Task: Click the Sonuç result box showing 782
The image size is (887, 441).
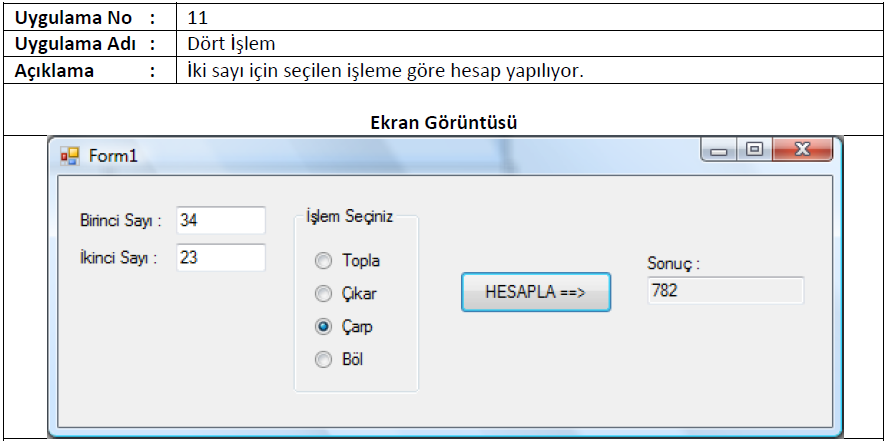Action: click(725, 291)
